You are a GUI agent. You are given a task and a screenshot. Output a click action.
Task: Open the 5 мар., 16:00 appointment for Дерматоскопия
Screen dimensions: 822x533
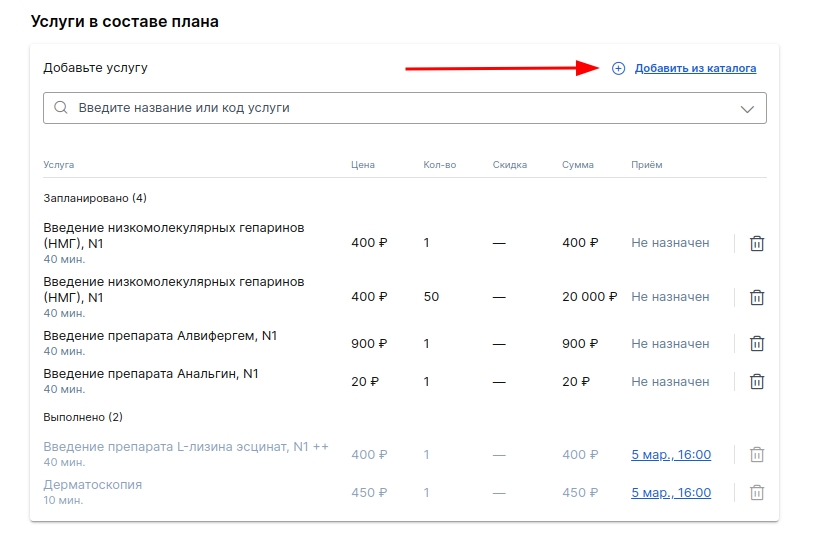671,493
